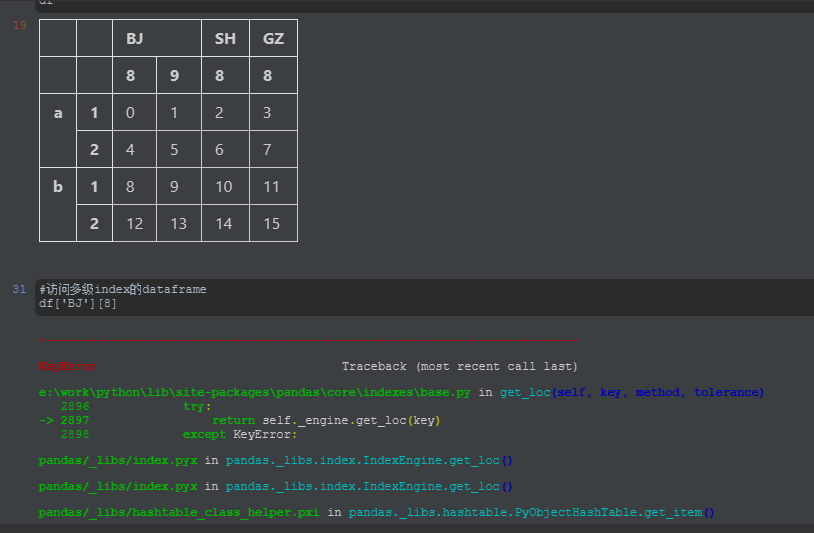Select table cell with value 3
814x533 pixels.
click(274, 113)
